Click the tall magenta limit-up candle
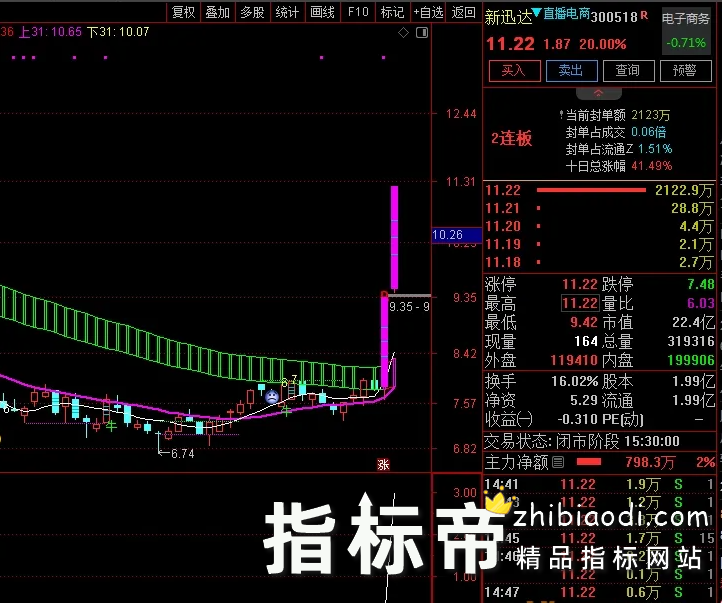The height and width of the screenshot is (603, 722). pyautogui.click(x=395, y=237)
